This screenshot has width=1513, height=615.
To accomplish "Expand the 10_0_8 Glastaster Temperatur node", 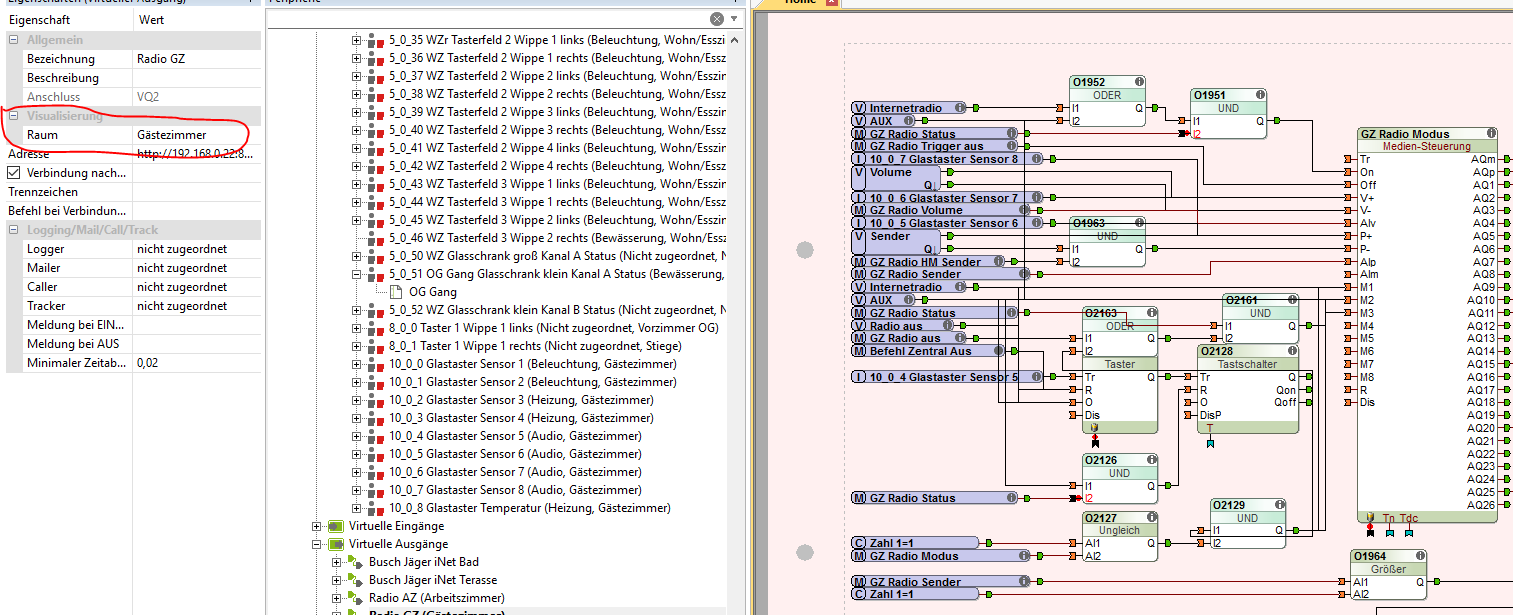I will [x=356, y=508].
